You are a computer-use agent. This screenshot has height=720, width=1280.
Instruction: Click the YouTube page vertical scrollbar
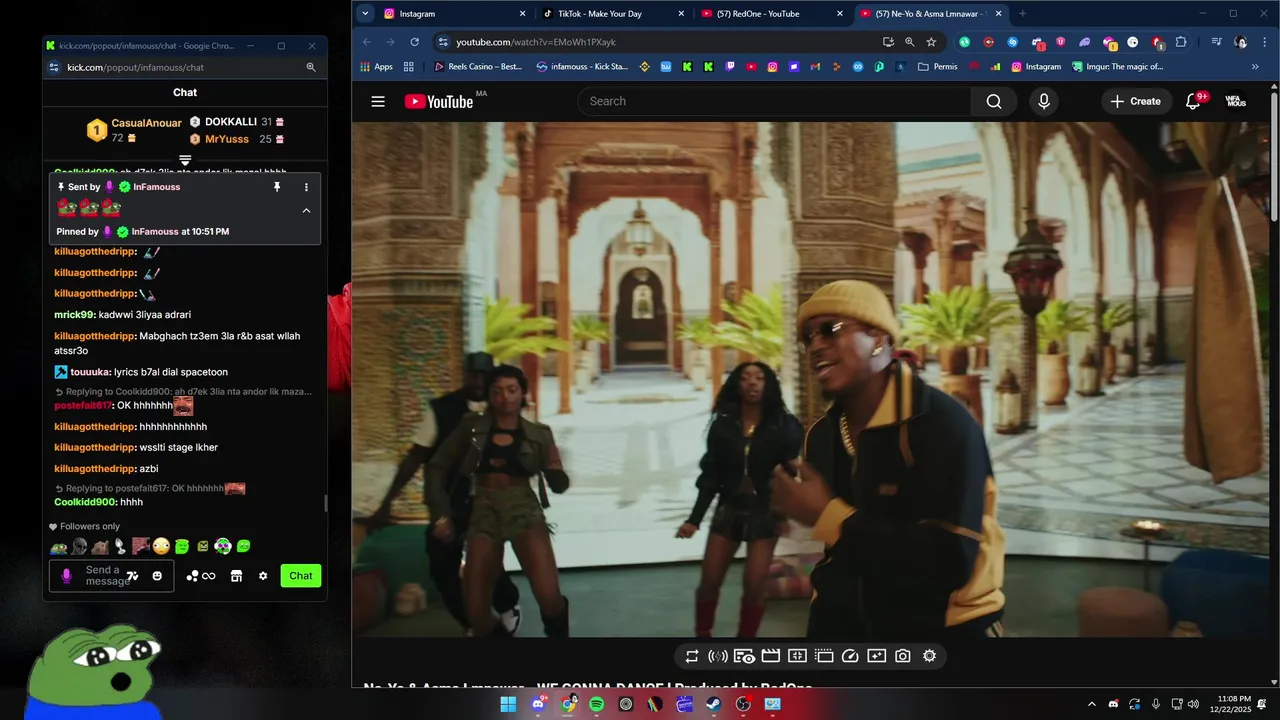point(1274,155)
